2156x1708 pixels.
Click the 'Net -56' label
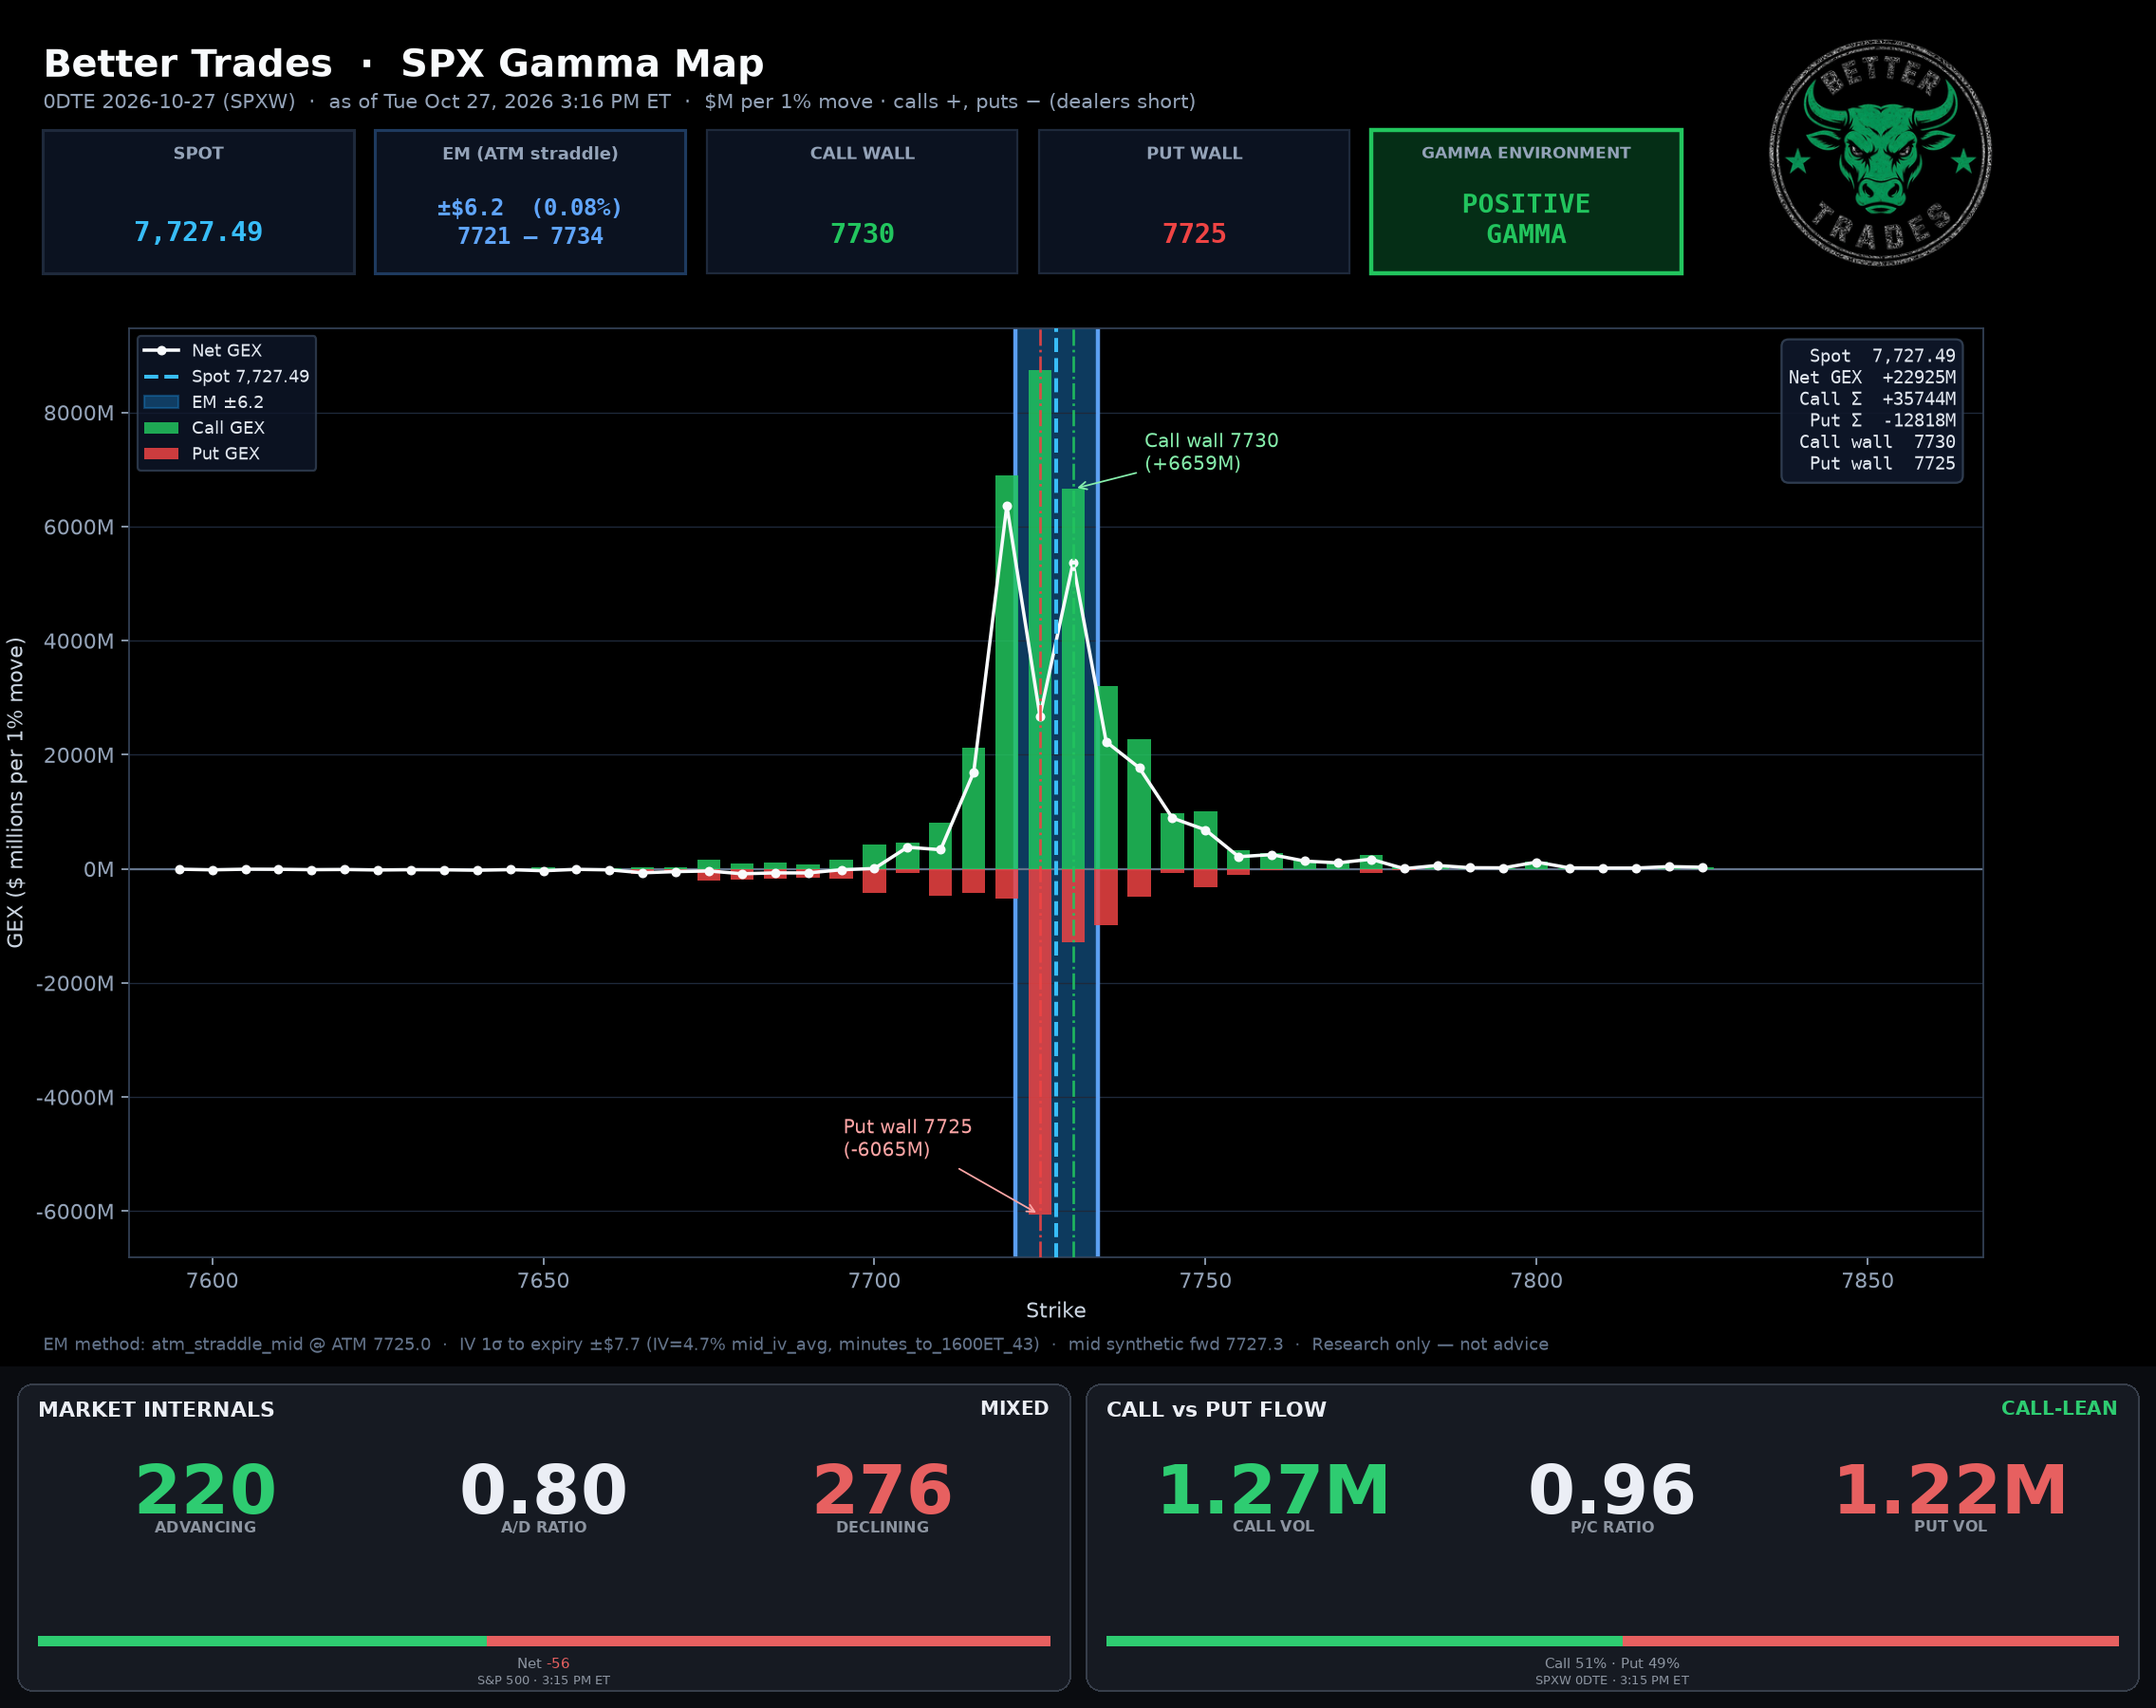click(543, 1663)
